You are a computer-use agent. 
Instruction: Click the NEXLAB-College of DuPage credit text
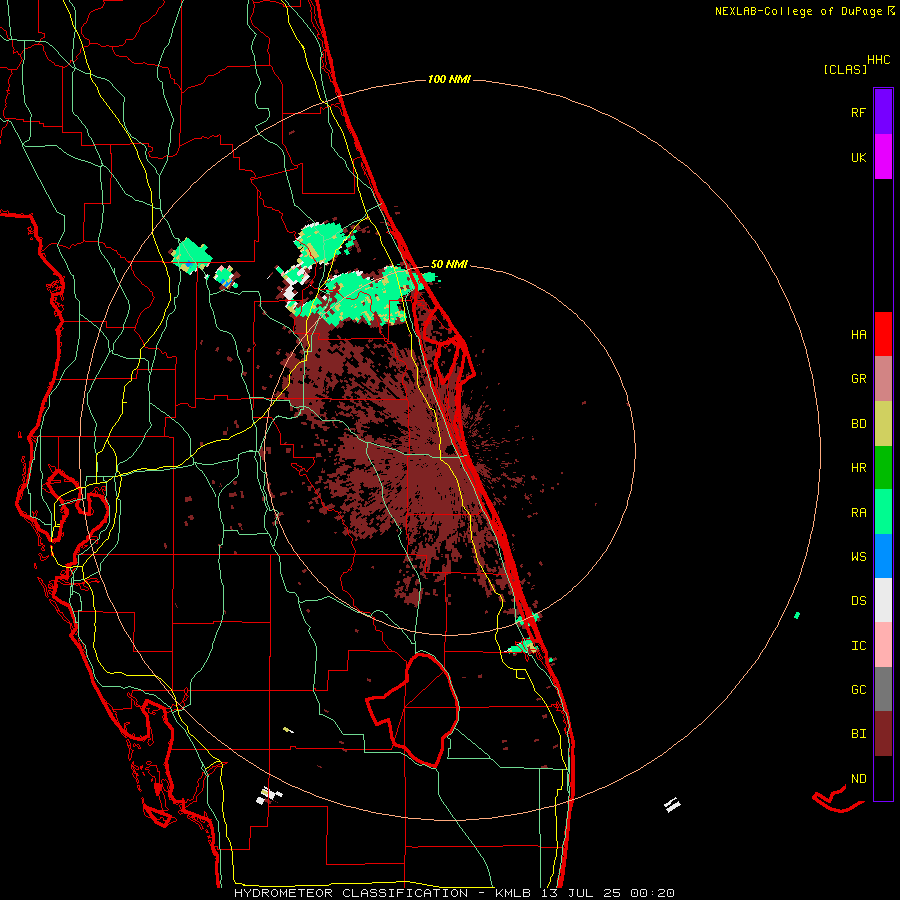[x=805, y=11]
